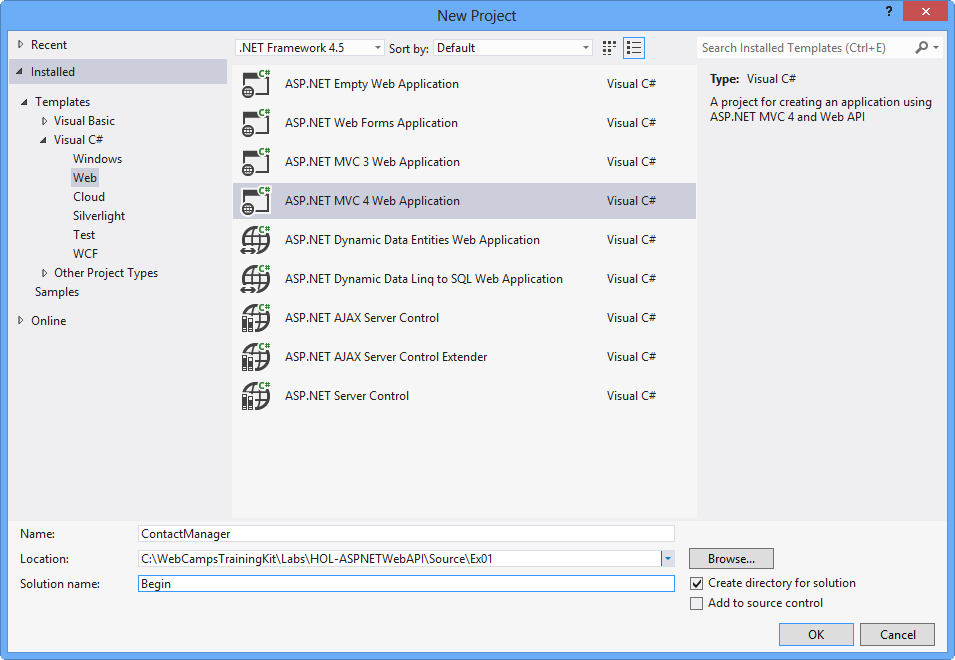The image size is (955, 660).
Task: Select the ASP.NET MVC 3 Web Application icon
Action: click(x=255, y=161)
